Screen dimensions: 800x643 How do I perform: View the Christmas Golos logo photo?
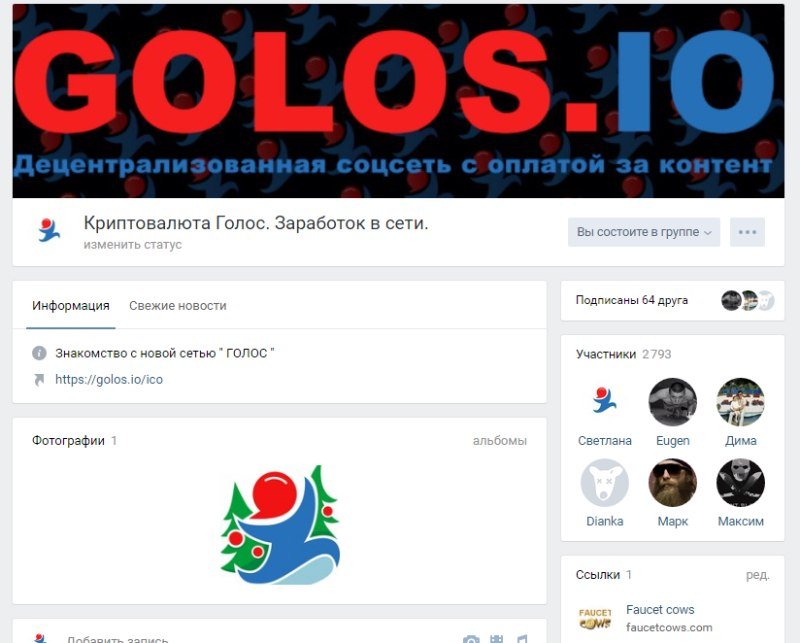280,525
